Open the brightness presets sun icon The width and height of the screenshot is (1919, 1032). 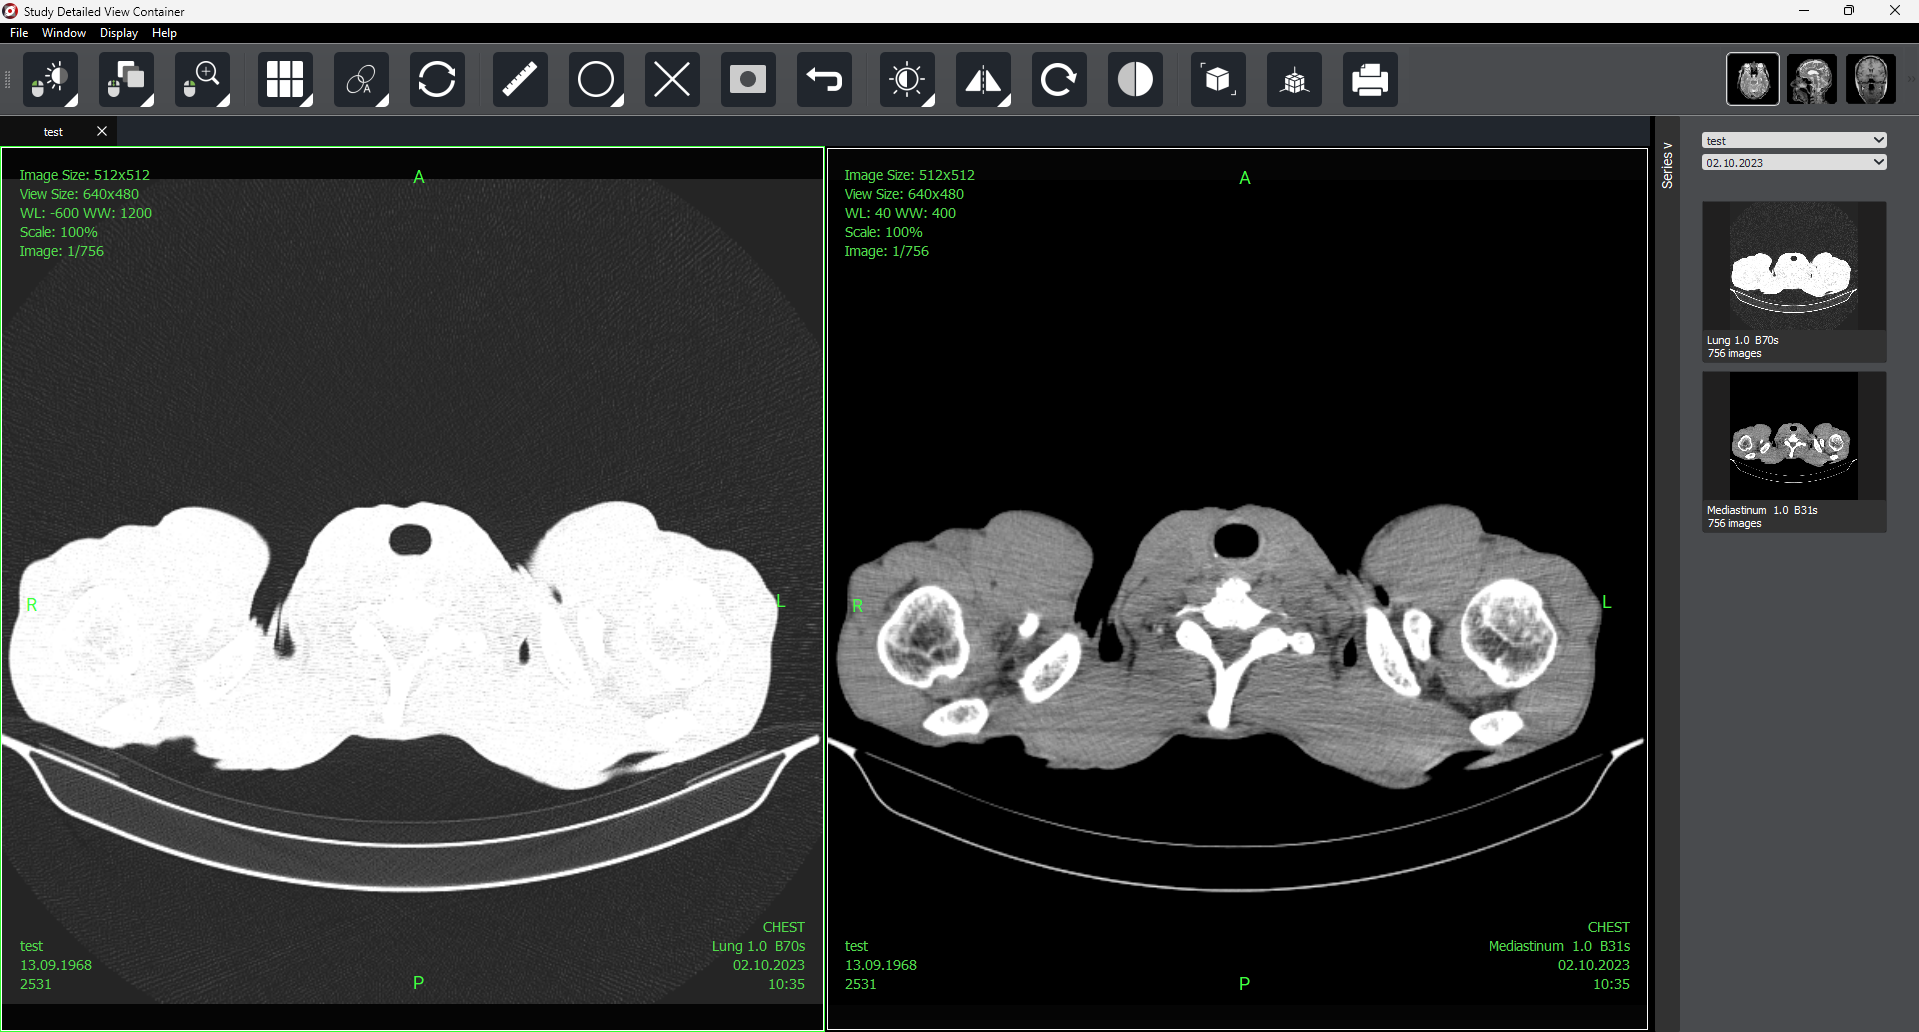tap(907, 79)
